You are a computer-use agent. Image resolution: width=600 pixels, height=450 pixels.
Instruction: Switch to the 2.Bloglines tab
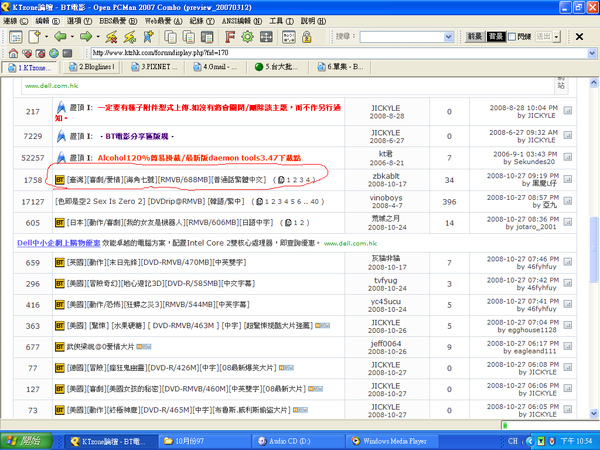click(95, 68)
